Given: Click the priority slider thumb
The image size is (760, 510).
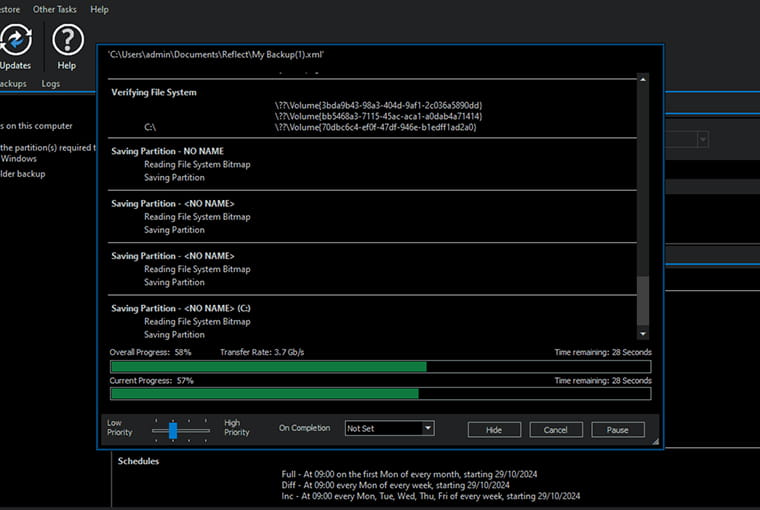Looking at the screenshot, I should pos(172,430).
